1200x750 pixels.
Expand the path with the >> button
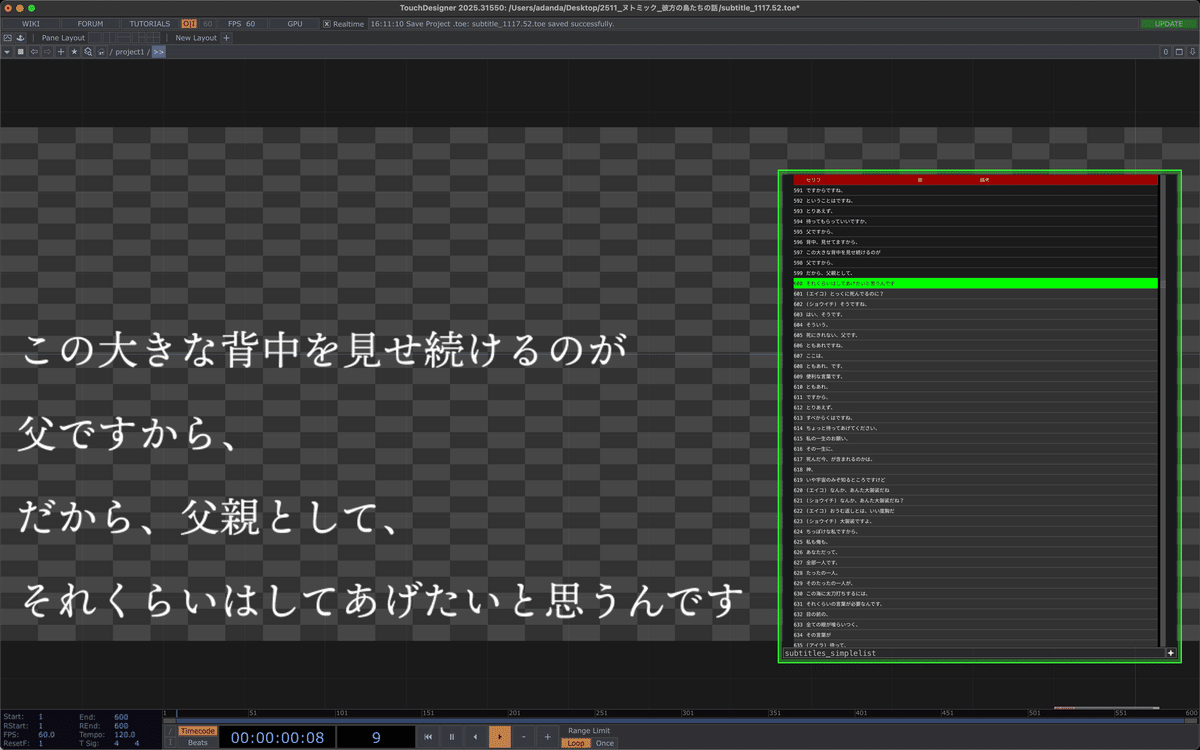pyautogui.click(x=159, y=52)
